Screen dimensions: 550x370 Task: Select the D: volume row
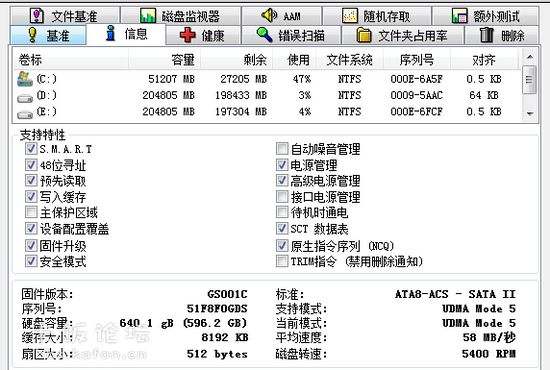267,95
